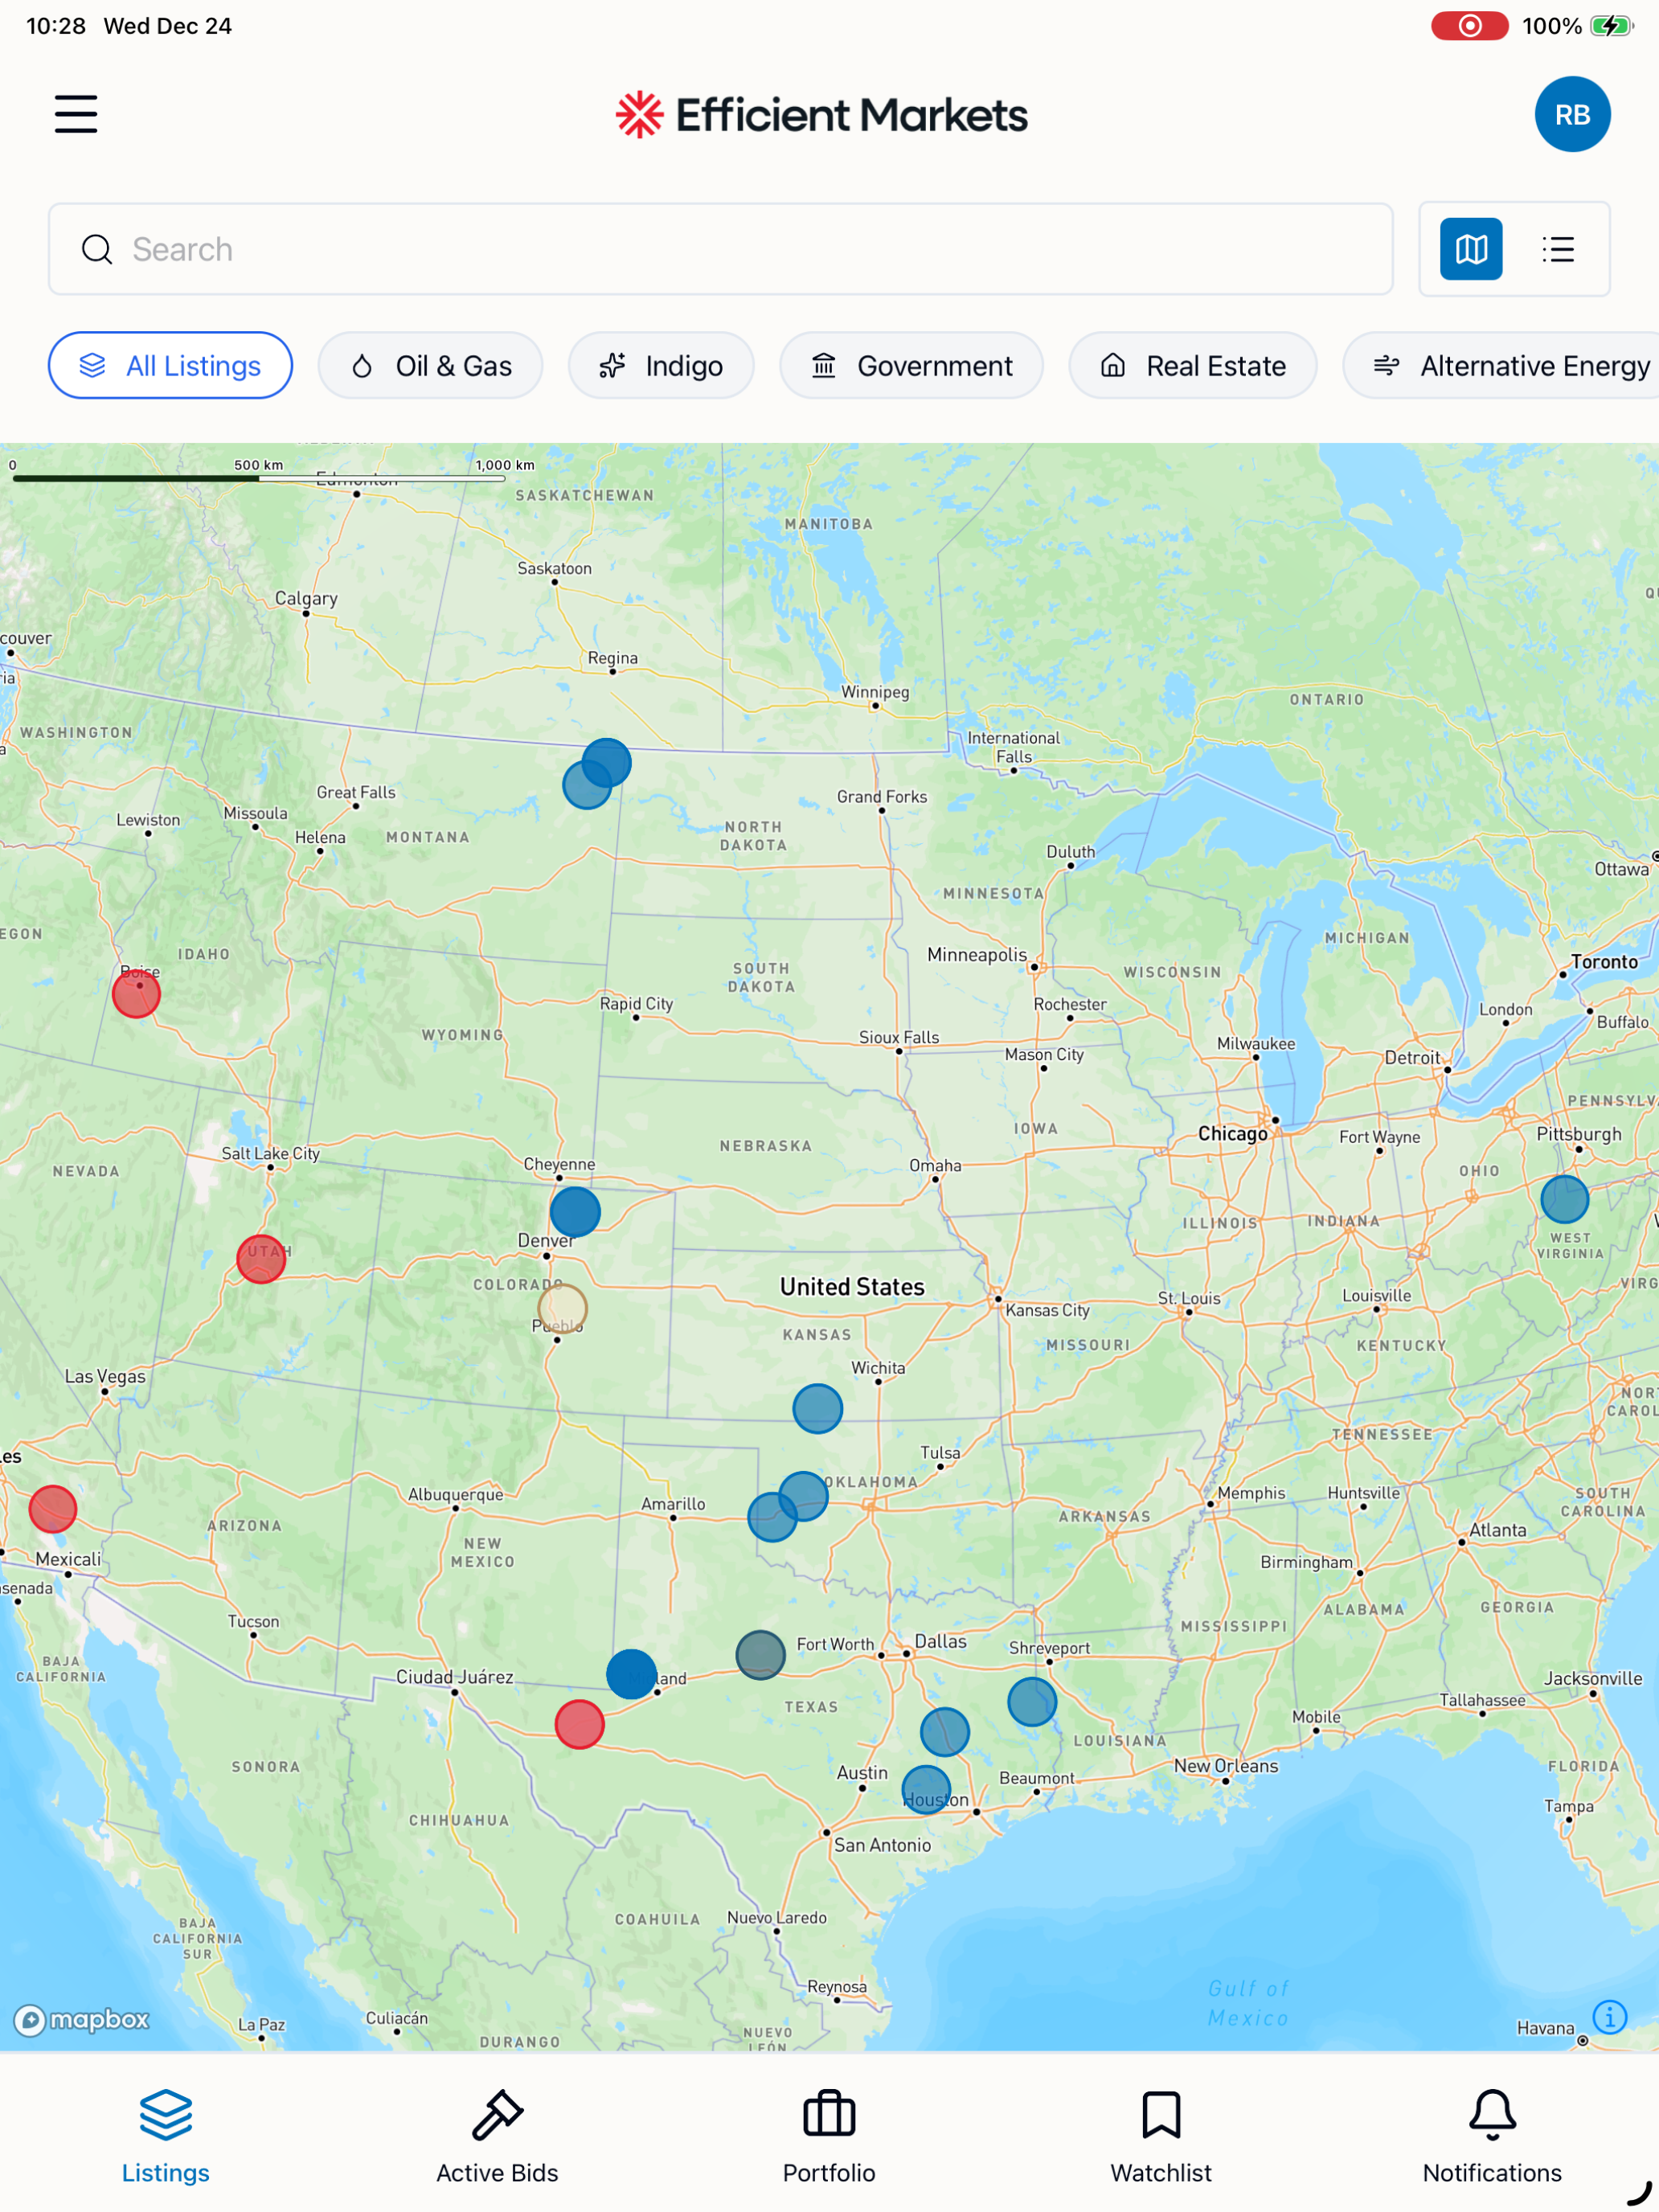
Task: Select the blue marker south of Pittsburgh
Action: pos(1564,1199)
